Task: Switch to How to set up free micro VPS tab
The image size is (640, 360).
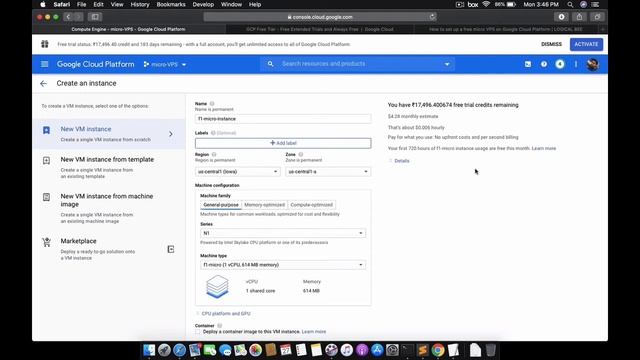Action: tap(506, 29)
